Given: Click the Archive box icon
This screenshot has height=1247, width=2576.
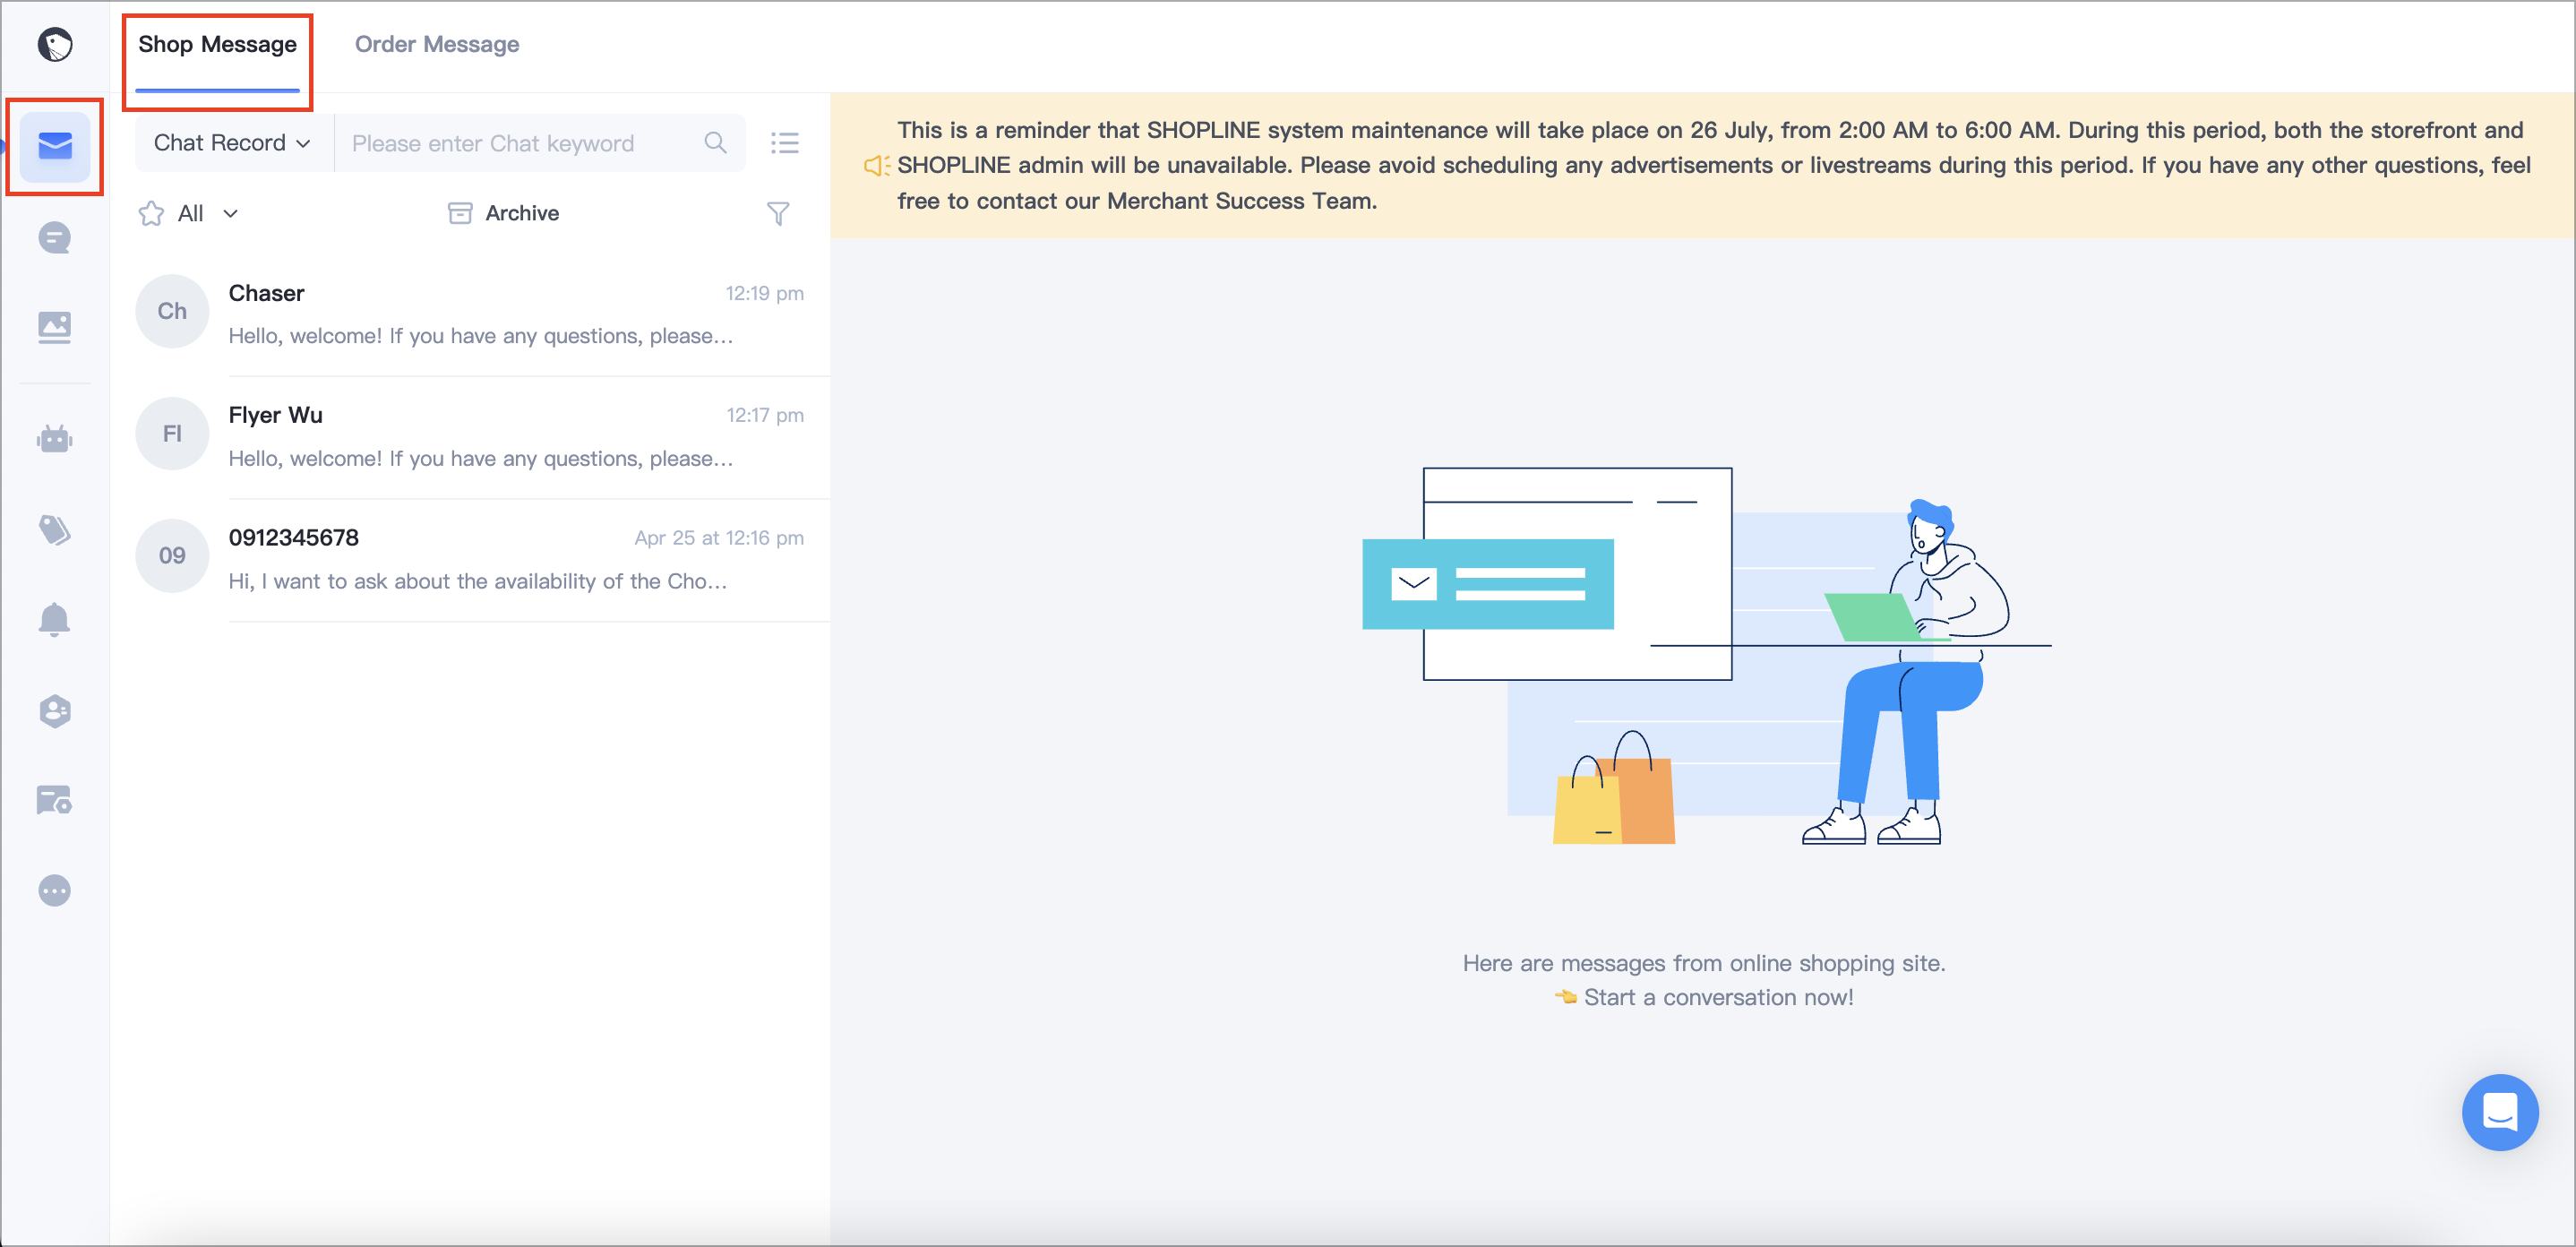Looking at the screenshot, I should point(460,213).
